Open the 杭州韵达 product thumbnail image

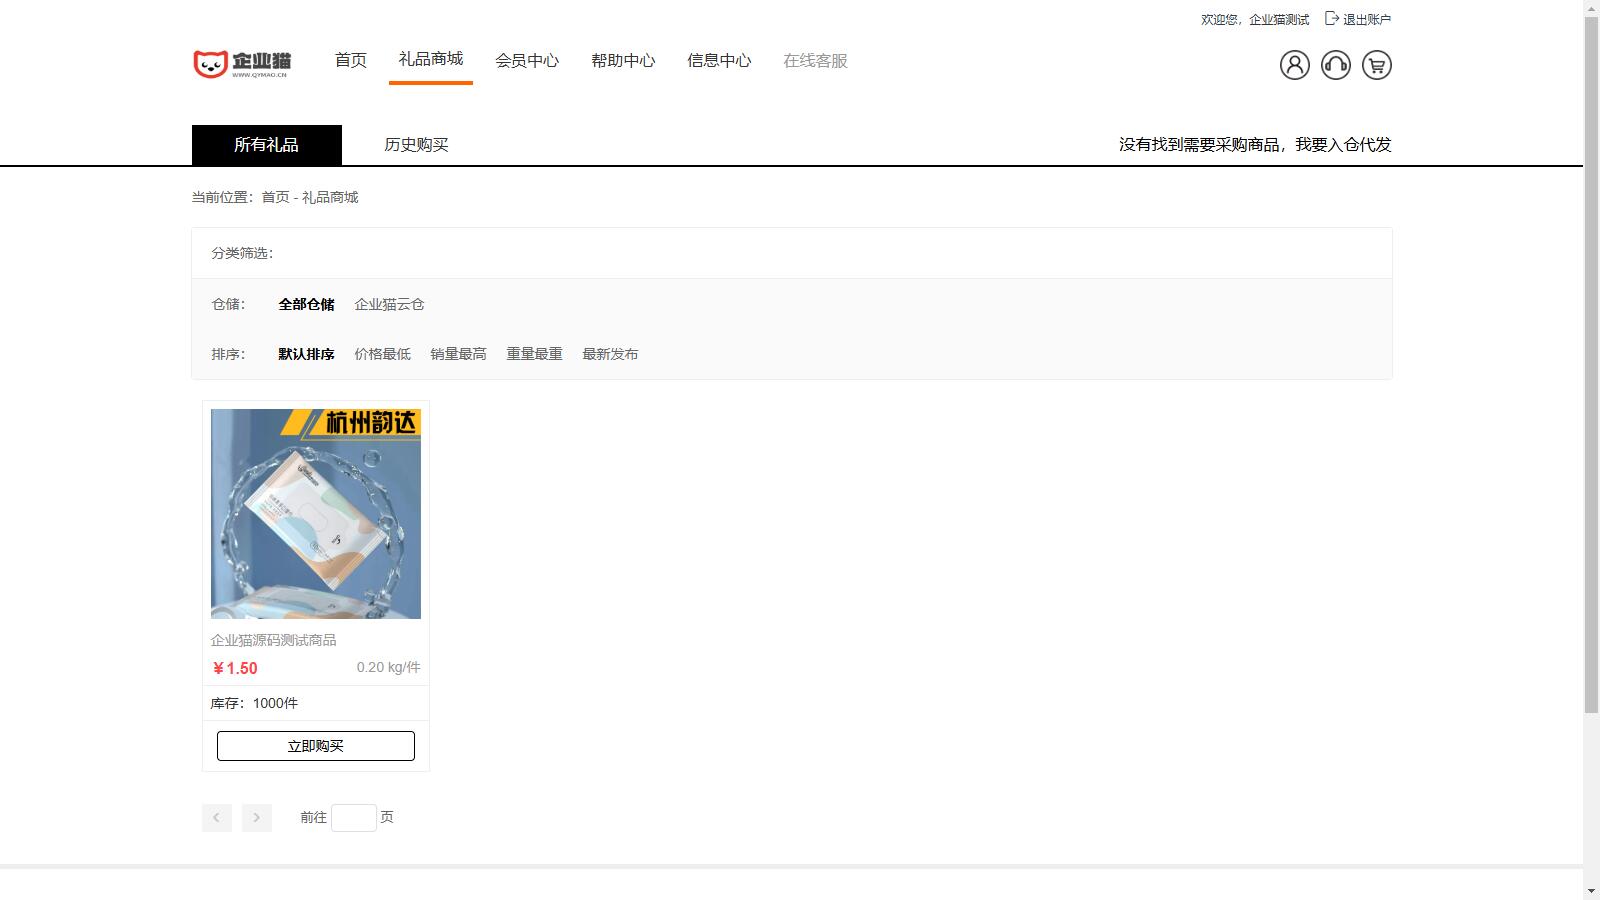(x=316, y=514)
